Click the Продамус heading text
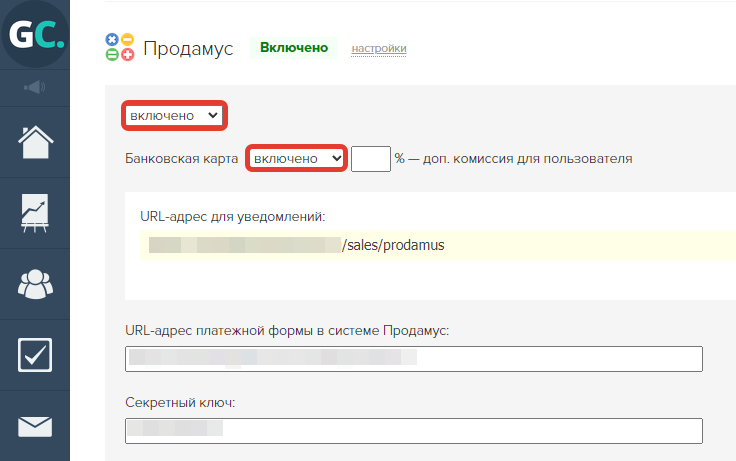Viewport: 736px width, 461px height. [188, 49]
